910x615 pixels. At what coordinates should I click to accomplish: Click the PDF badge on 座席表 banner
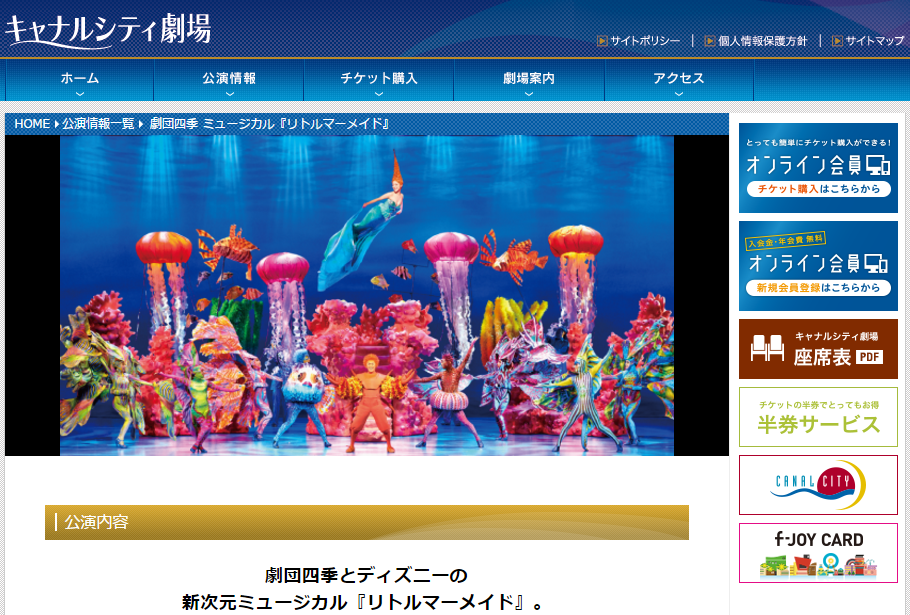pos(869,357)
